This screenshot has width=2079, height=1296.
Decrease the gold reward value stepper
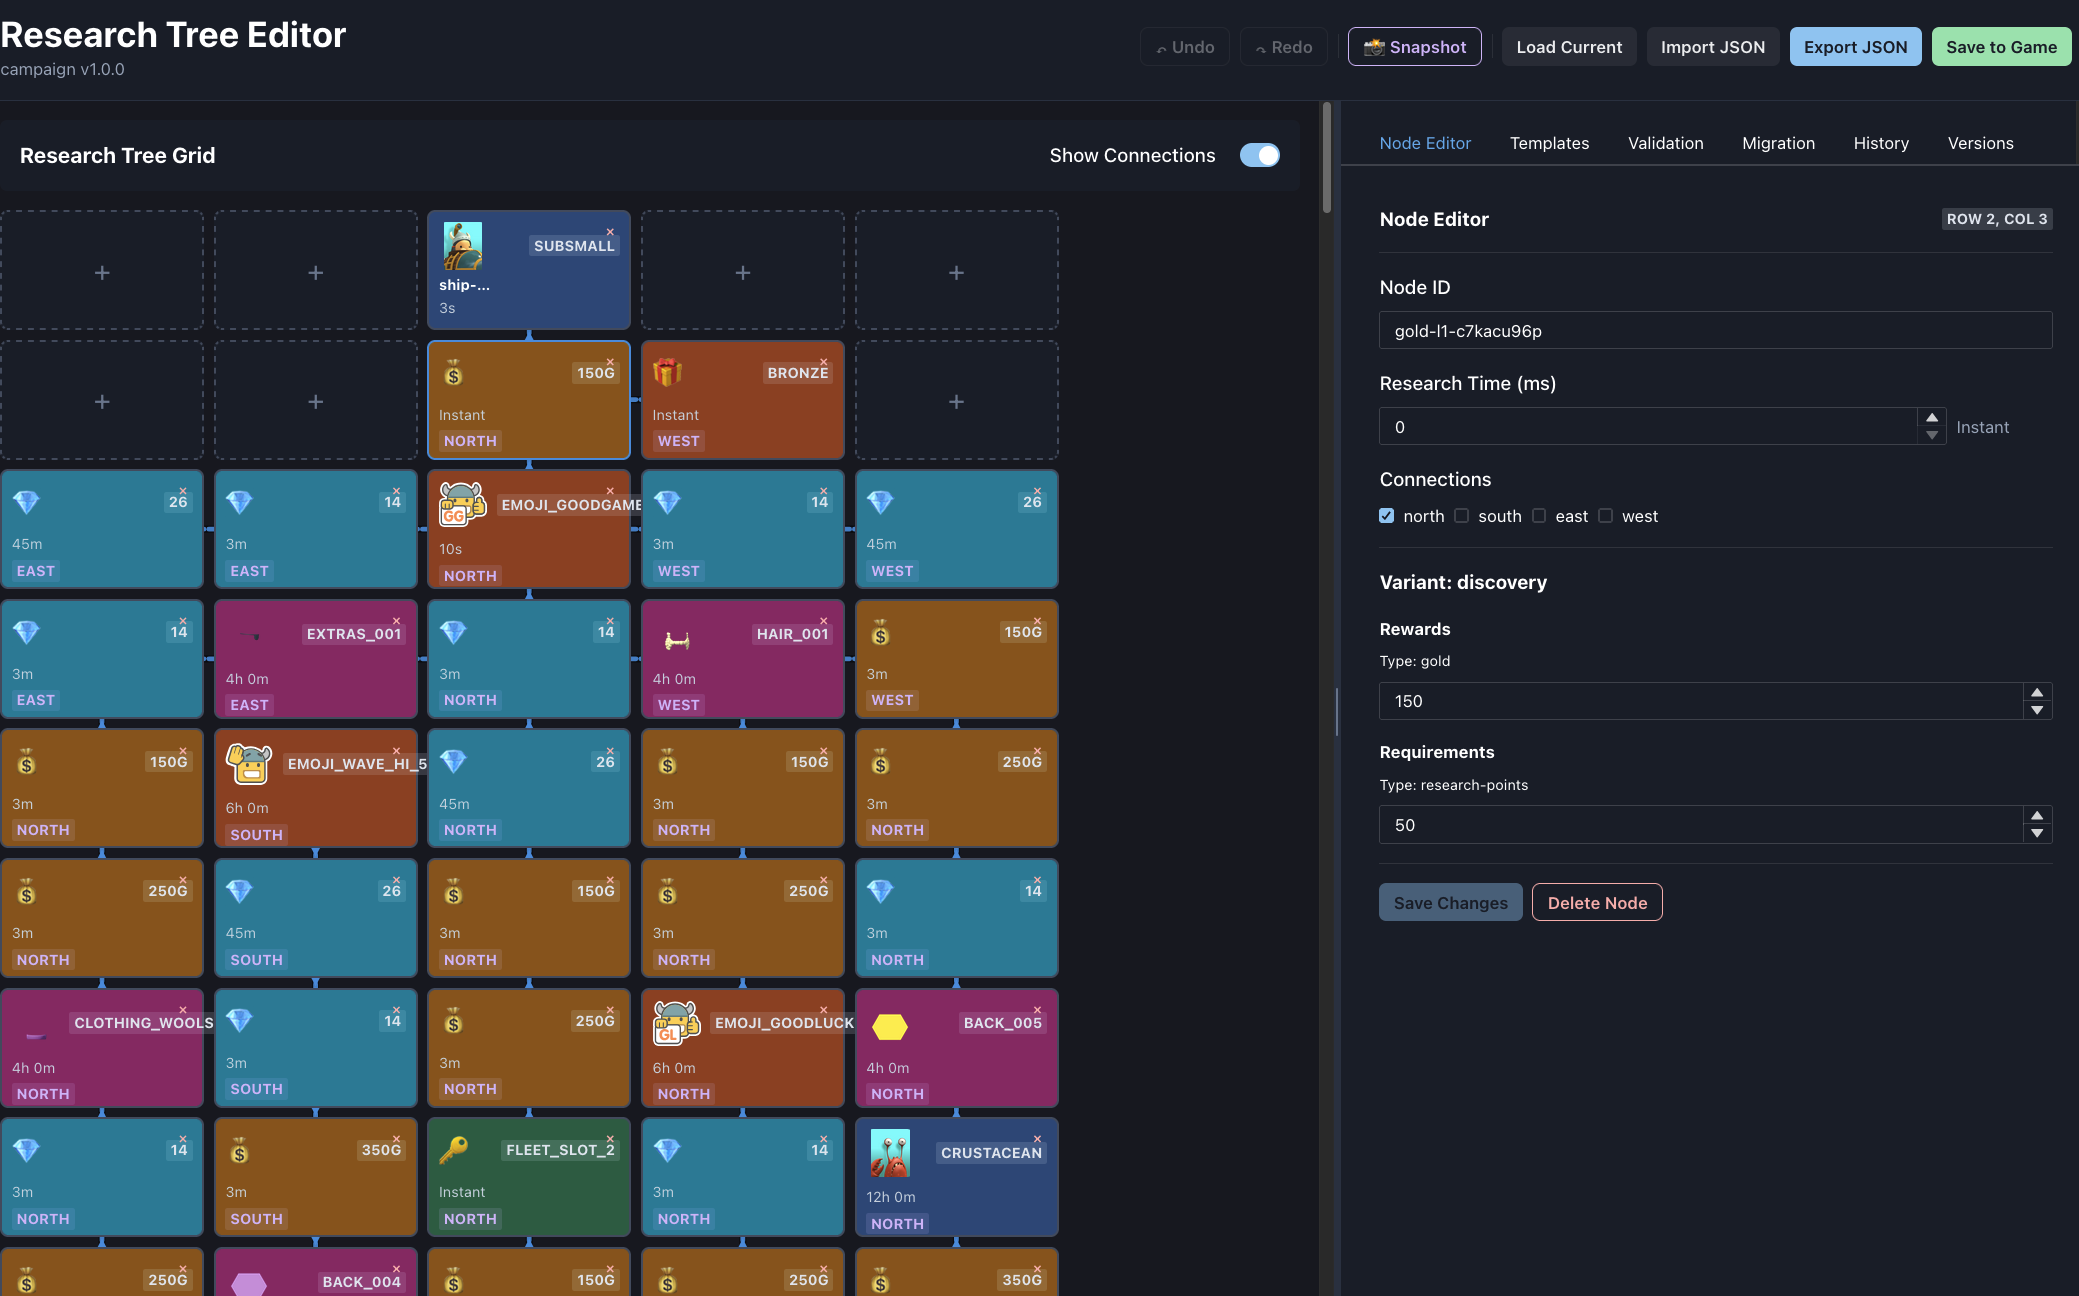point(2037,710)
